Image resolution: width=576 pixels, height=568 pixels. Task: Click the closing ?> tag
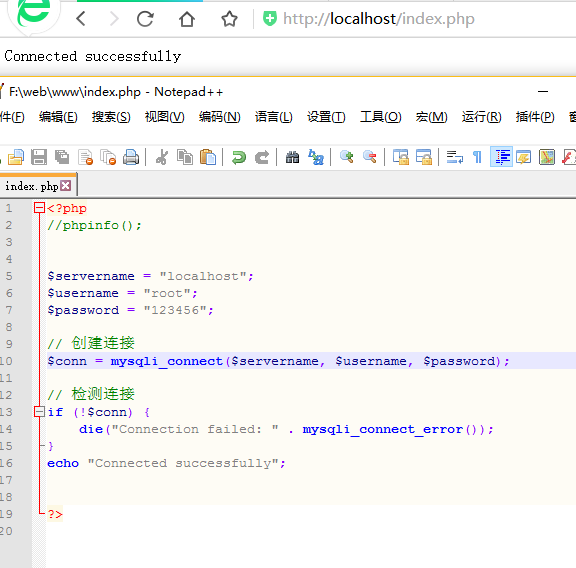pos(55,514)
